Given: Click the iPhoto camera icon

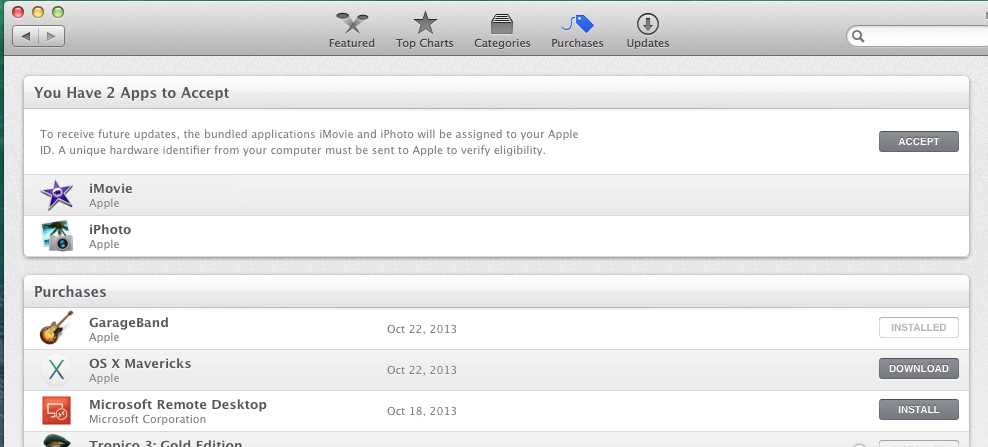Looking at the screenshot, I should pyautogui.click(x=57, y=236).
